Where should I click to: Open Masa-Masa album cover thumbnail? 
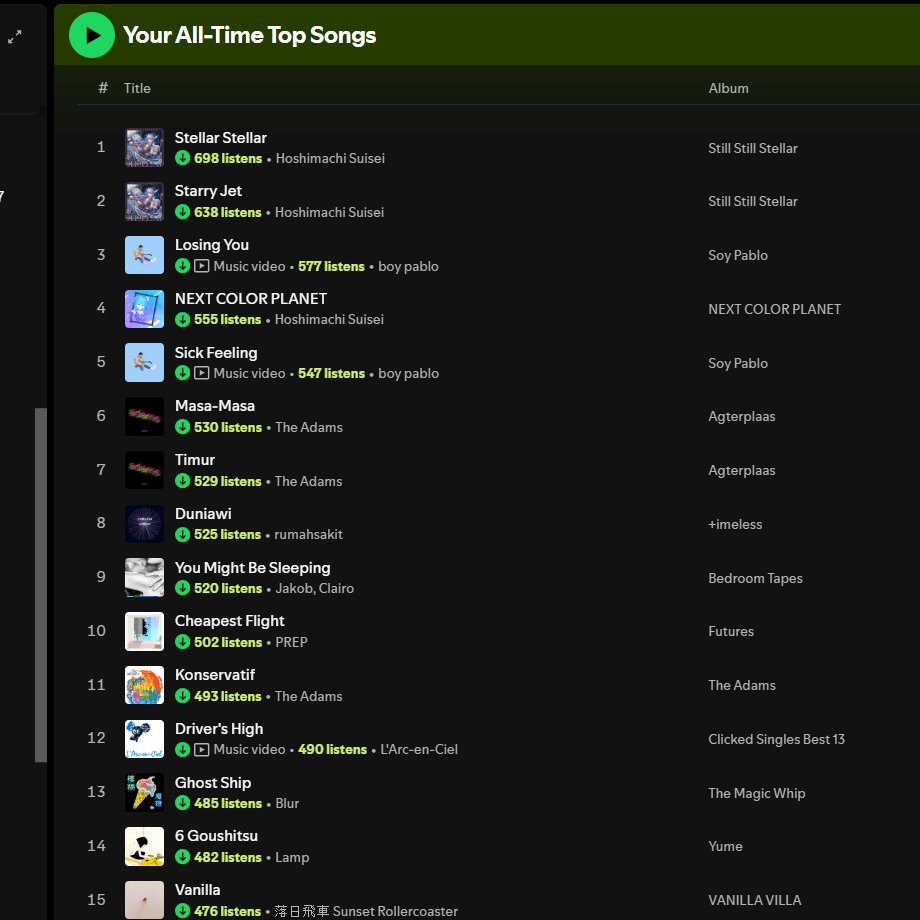[144, 416]
